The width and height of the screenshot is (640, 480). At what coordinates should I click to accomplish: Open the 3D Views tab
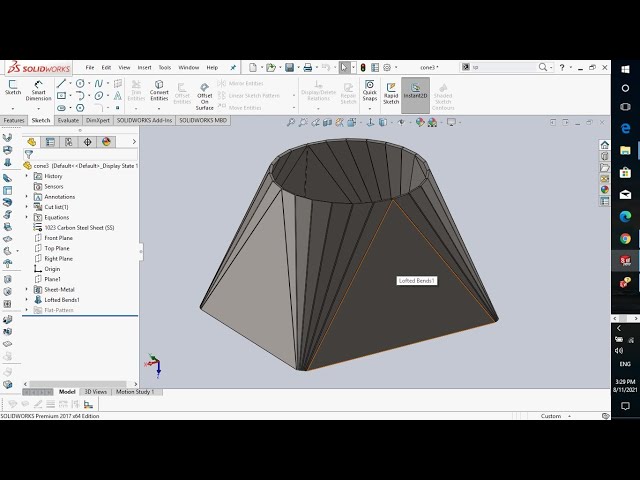[96, 392]
